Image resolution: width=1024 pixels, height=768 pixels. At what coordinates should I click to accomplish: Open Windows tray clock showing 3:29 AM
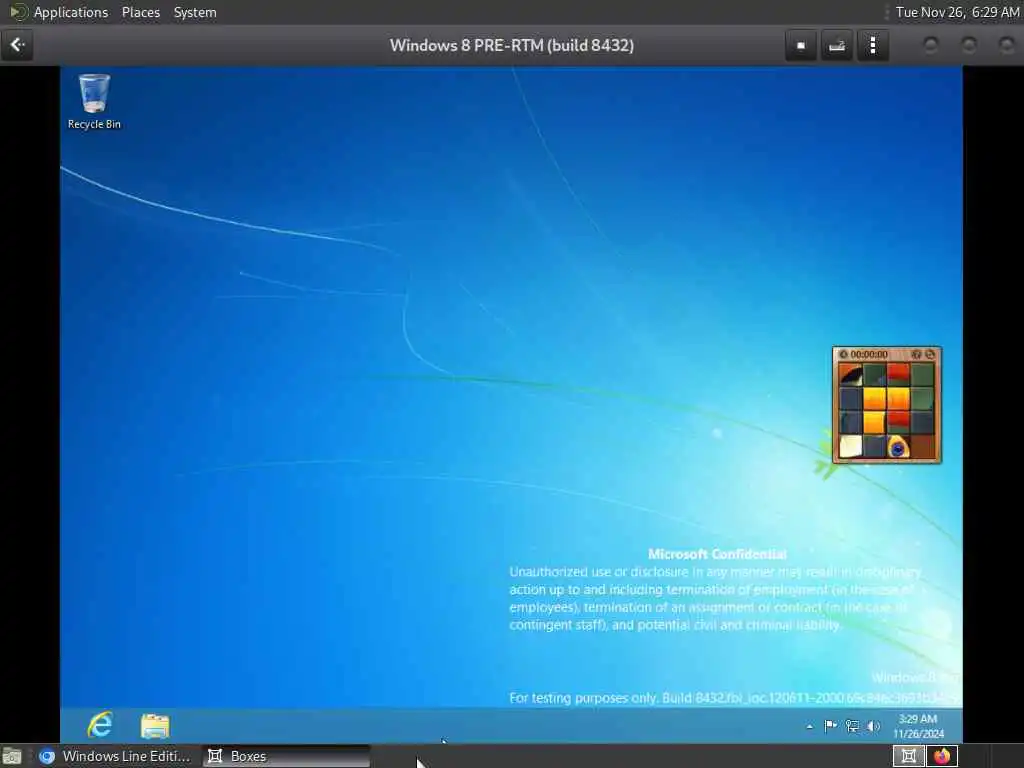[x=918, y=726]
